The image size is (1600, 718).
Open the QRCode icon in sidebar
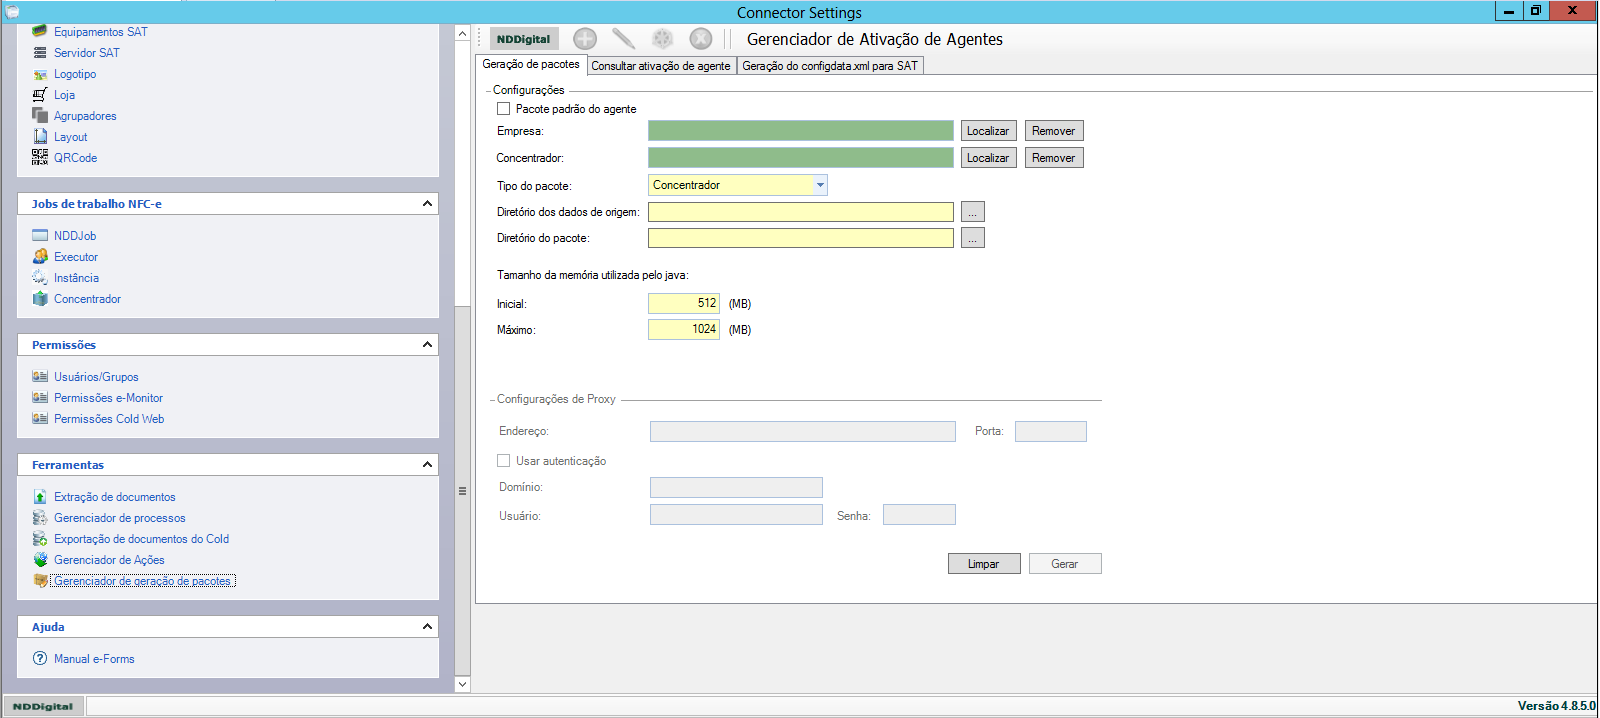click(40, 157)
